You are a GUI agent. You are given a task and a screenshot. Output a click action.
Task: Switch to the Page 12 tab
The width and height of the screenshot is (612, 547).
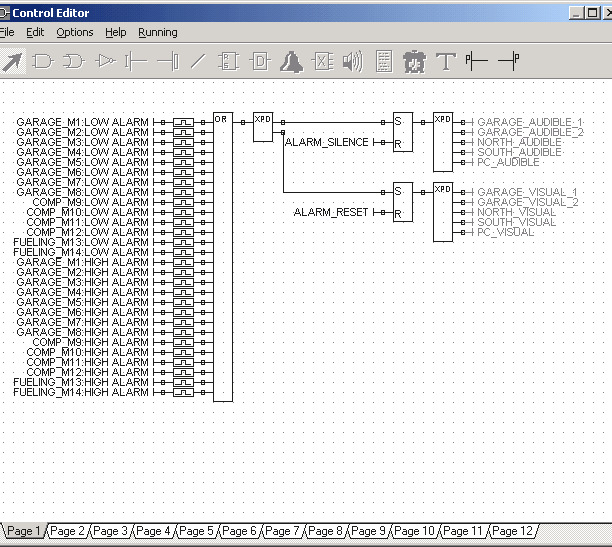[x=512, y=531]
